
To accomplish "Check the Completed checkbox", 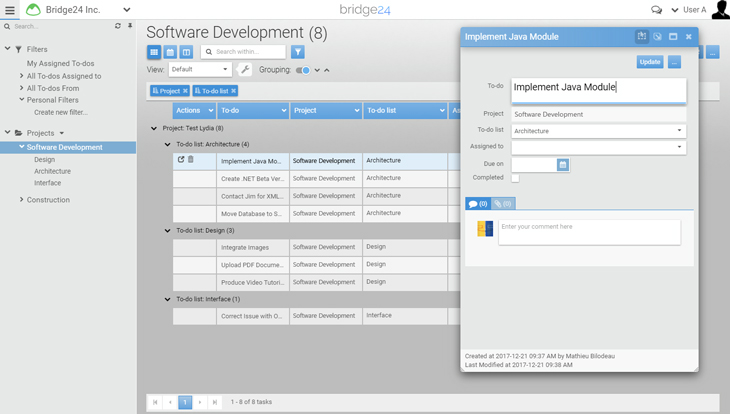I will [515, 178].
